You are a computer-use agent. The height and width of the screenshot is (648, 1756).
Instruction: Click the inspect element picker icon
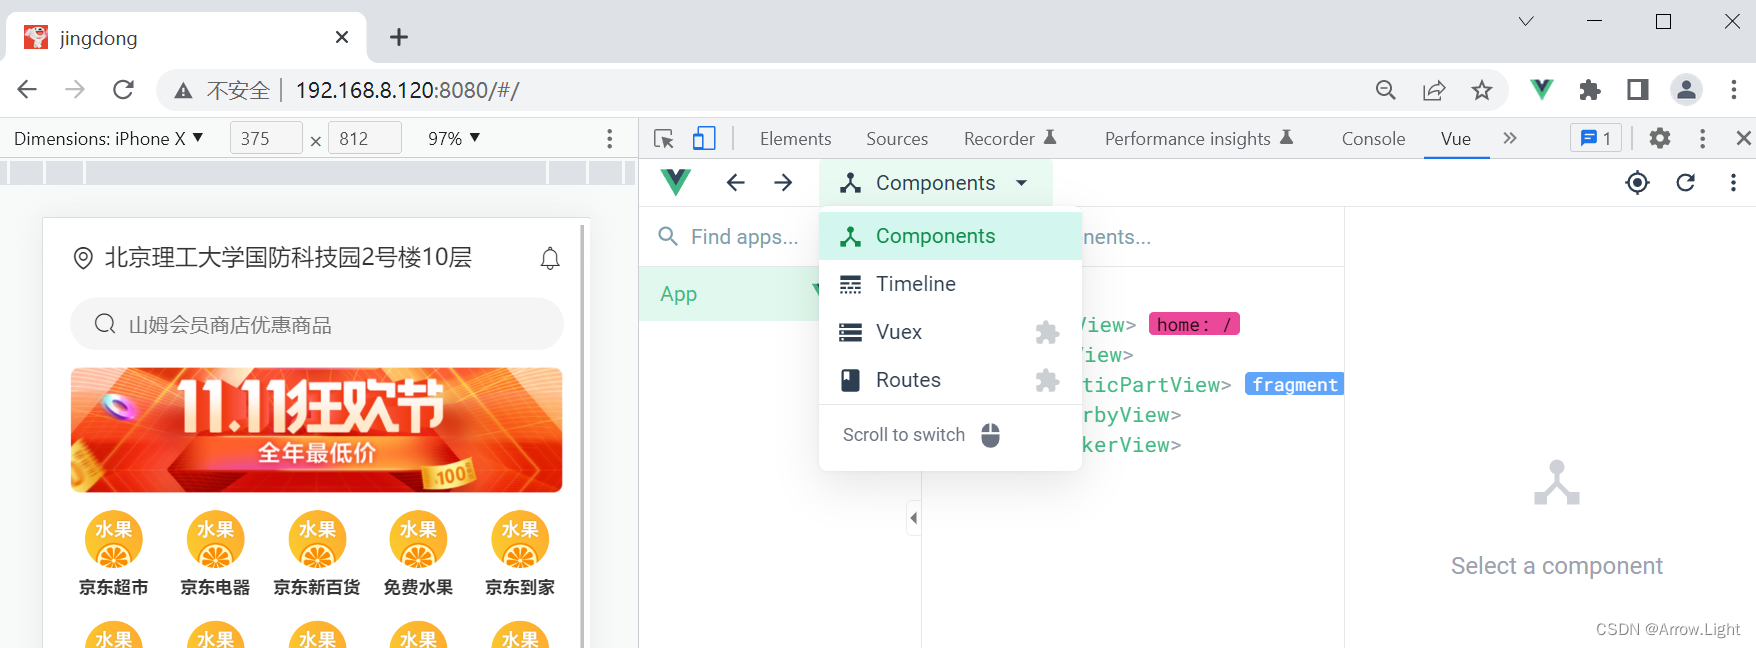[664, 139]
